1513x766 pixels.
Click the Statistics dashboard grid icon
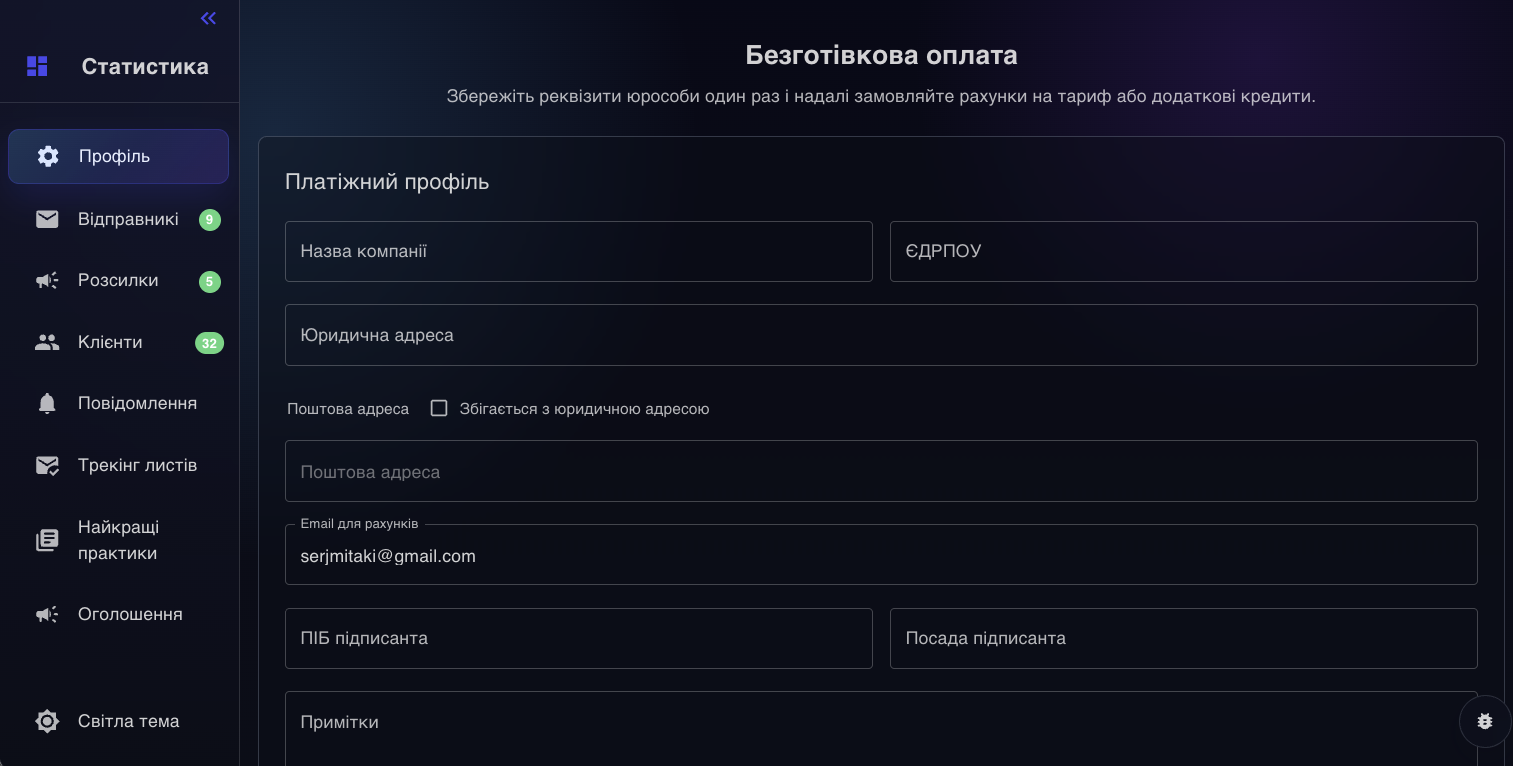[37, 66]
